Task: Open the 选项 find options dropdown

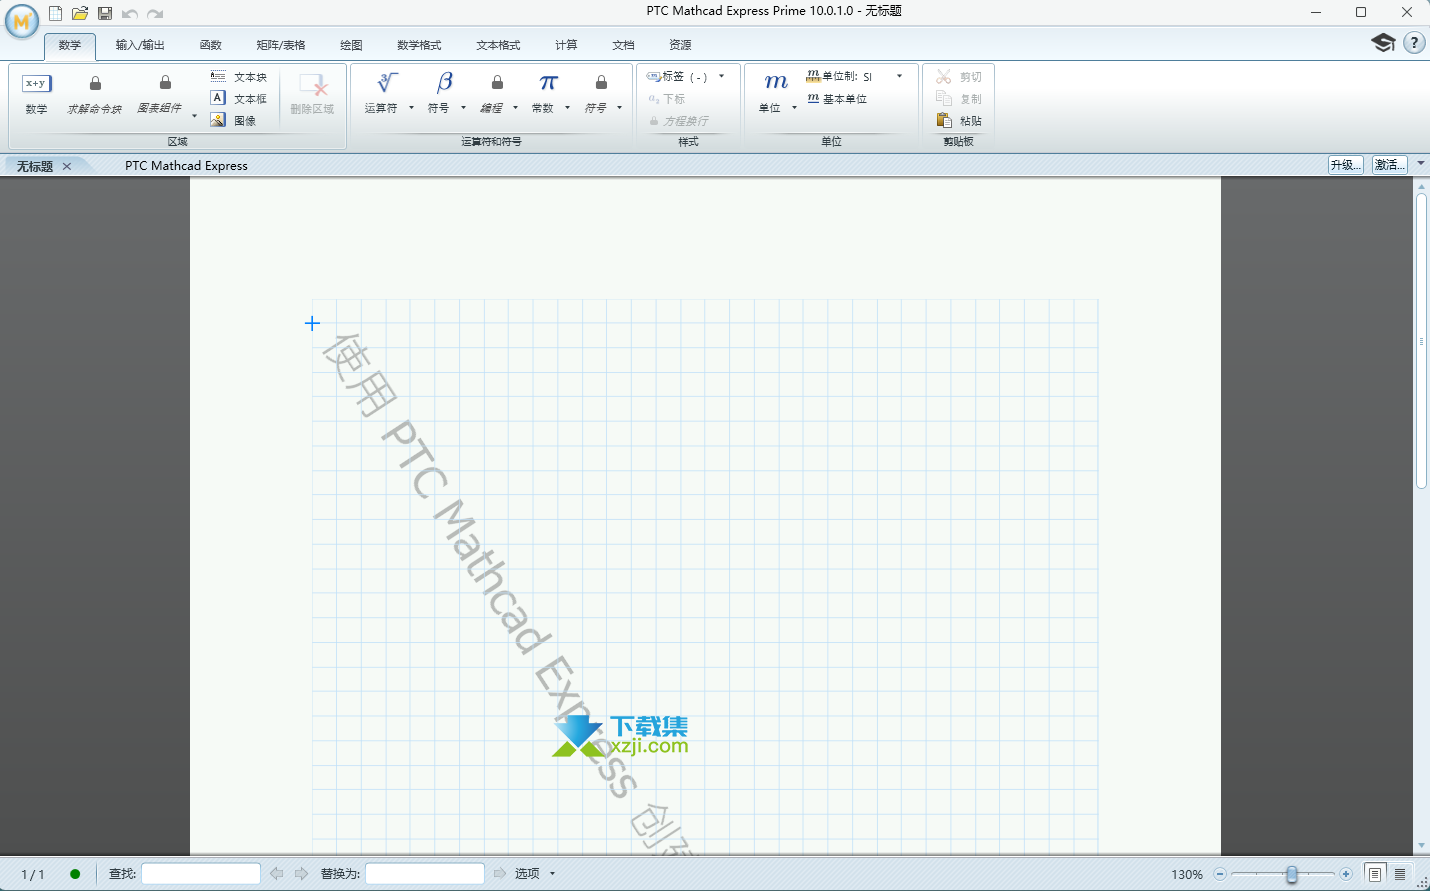Action: click(x=534, y=874)
